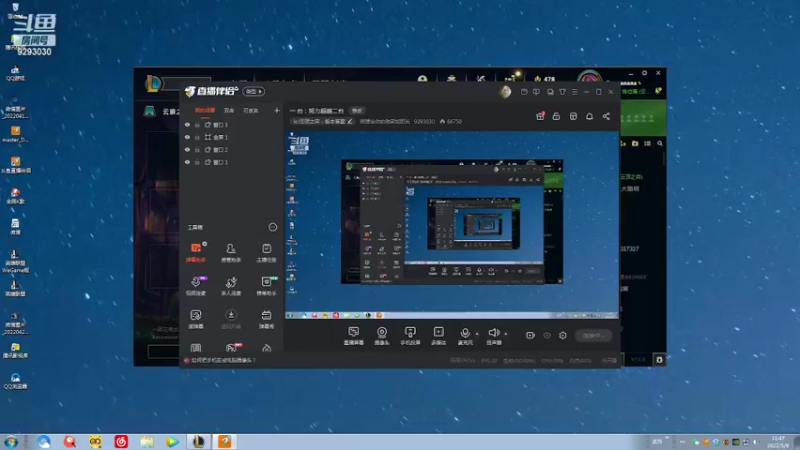
Task: Open stream settings gear in bottom toolbar
Action: [563, 335]
